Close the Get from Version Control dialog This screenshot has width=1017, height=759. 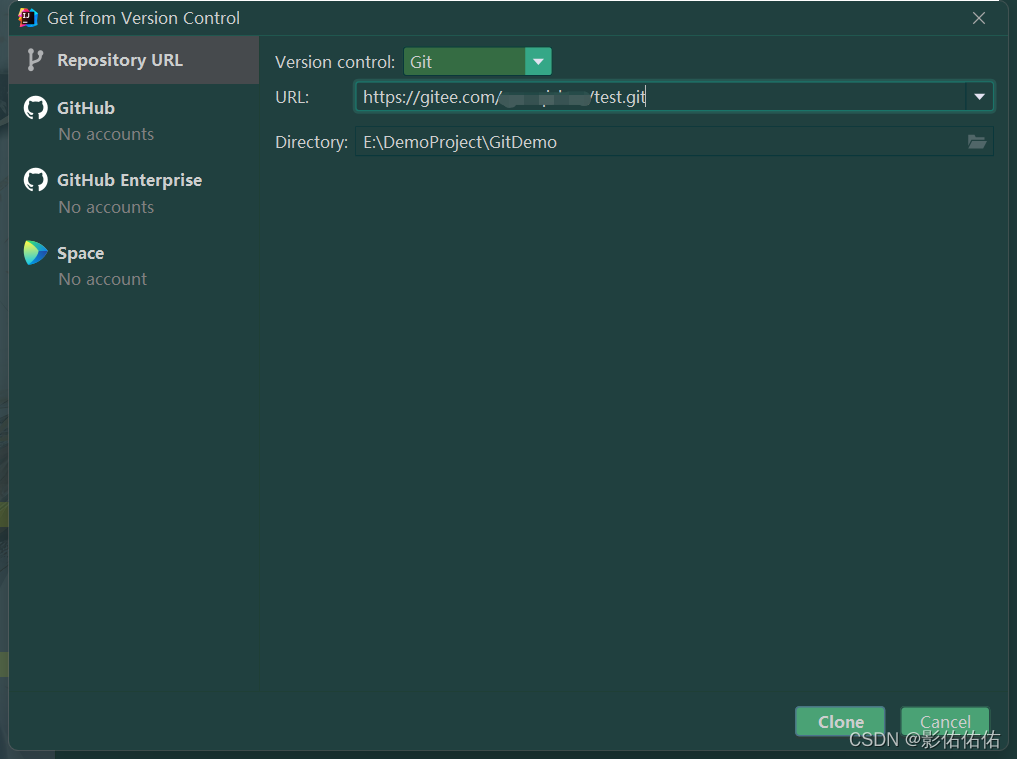(979, 18)
